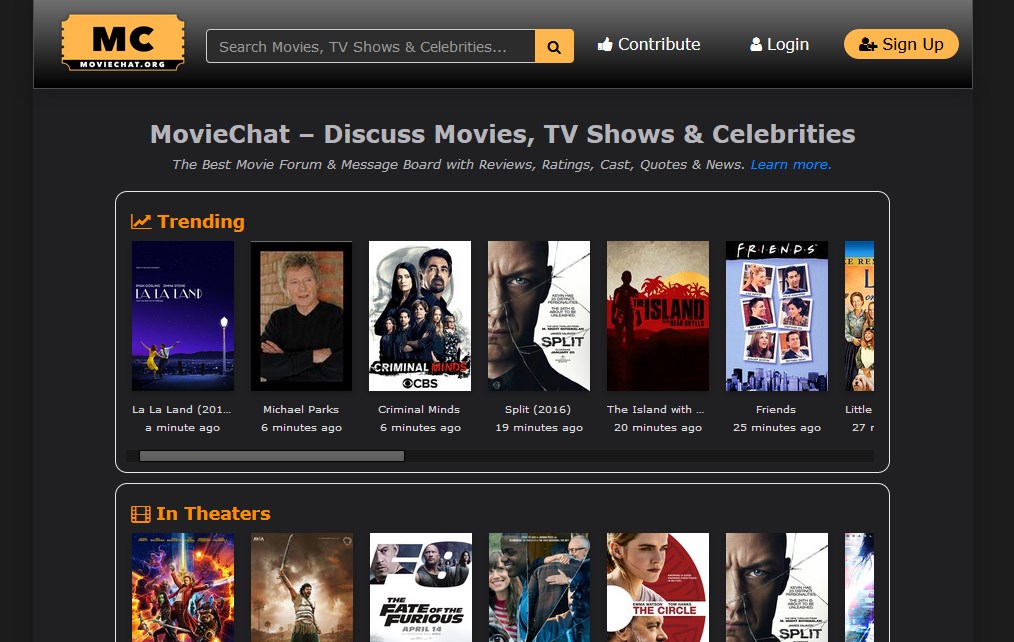1014x642 pixels.
Task: Open the La La Land poster
Action: click(x=183, y=316)
